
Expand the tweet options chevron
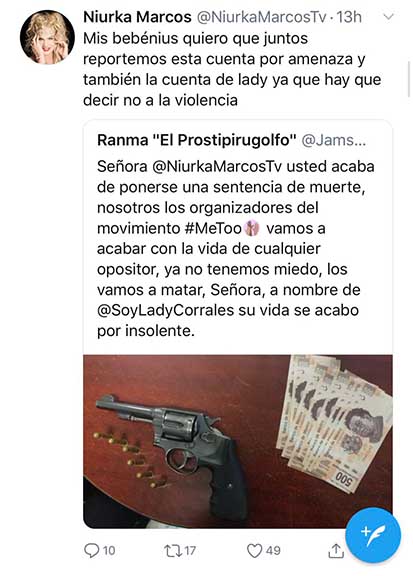pyautogui.click(x=388, y=17)
